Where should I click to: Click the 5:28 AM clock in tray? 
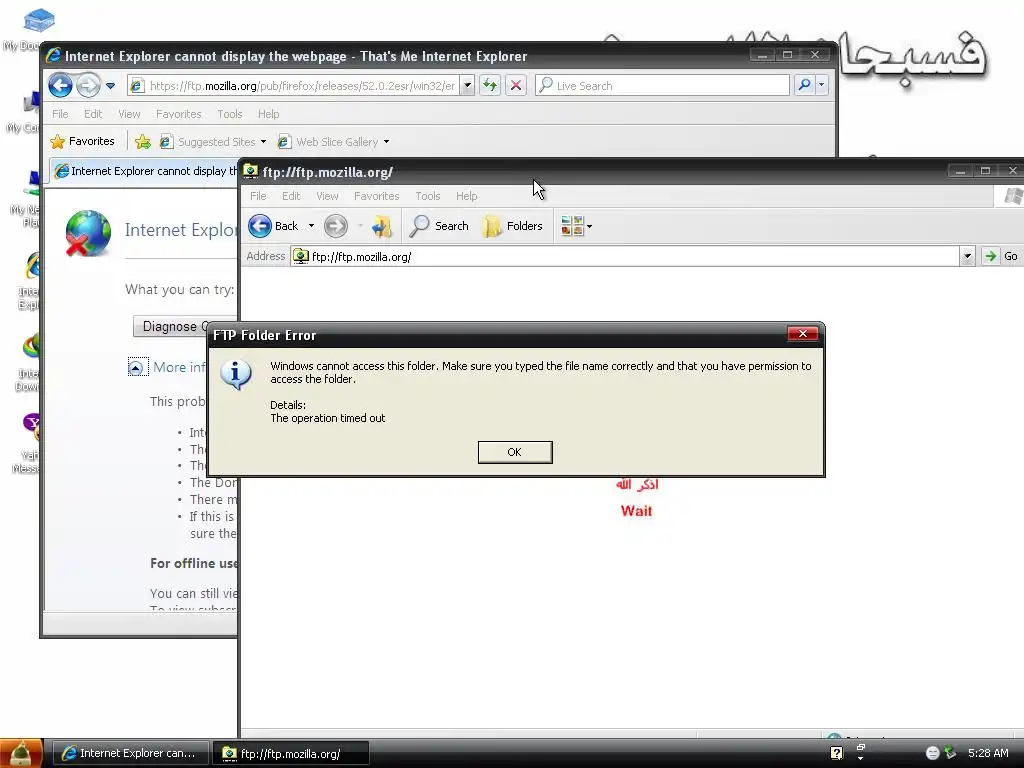point(988,753)
